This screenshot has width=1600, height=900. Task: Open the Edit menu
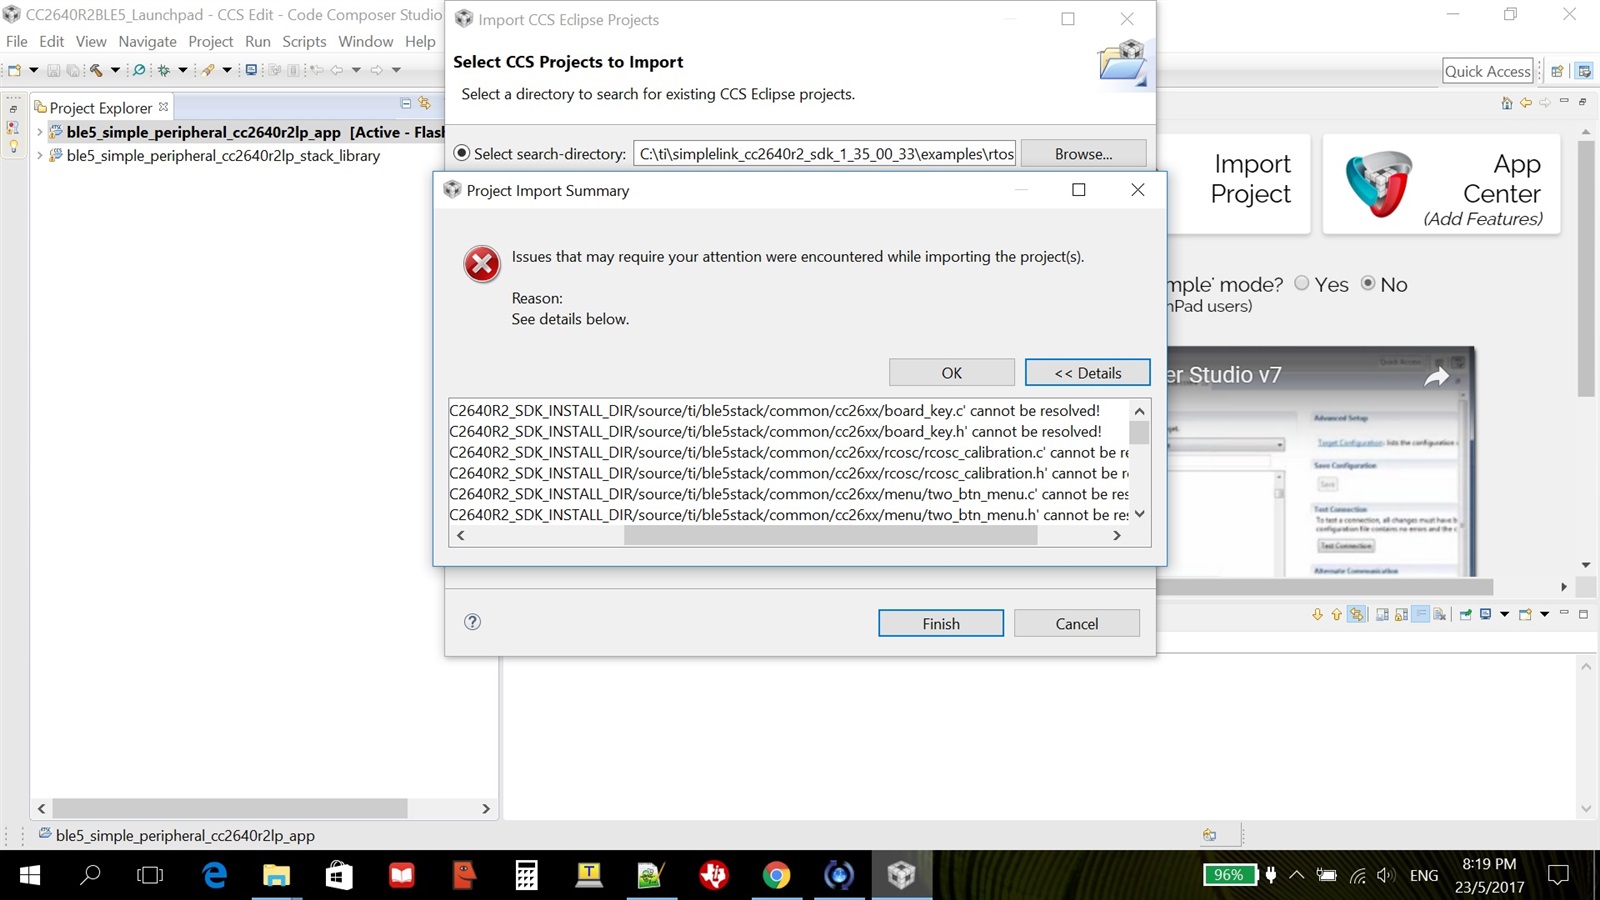[x=51, y=41]
